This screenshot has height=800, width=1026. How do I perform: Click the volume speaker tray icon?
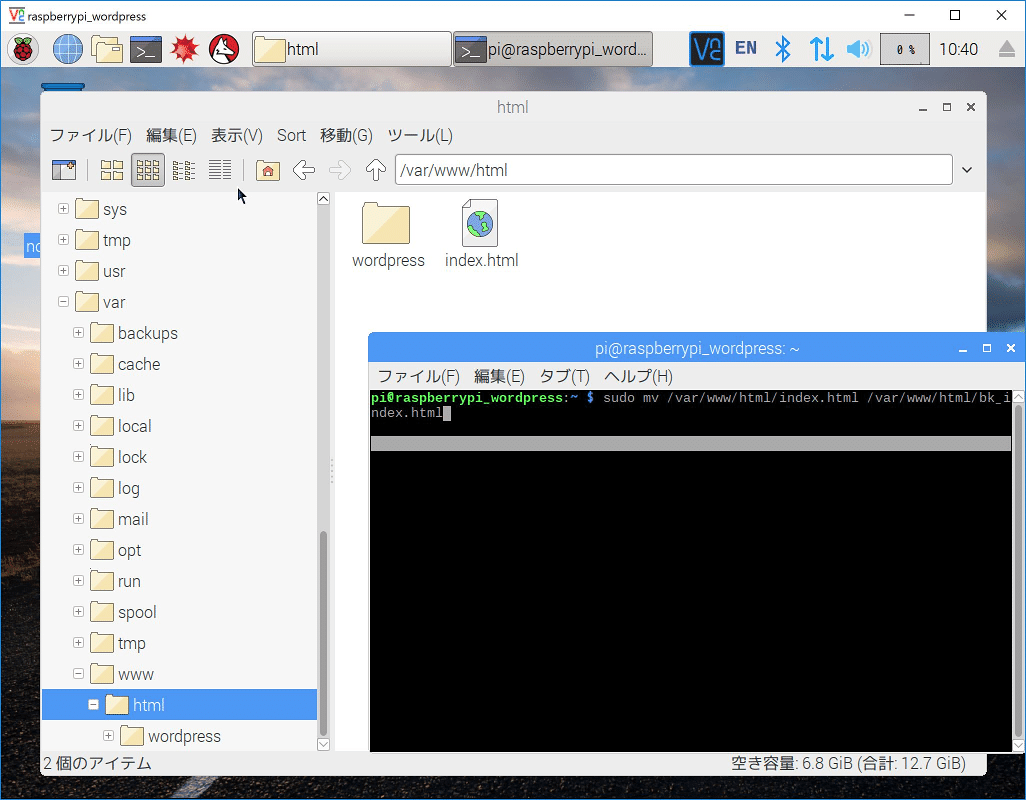[x=858, y=49]
